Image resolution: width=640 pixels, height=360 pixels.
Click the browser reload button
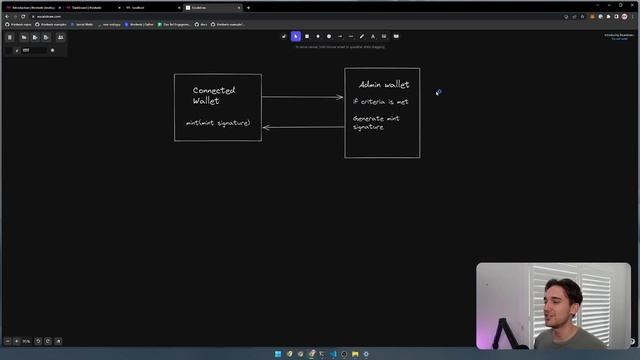(x=23, y=17)
